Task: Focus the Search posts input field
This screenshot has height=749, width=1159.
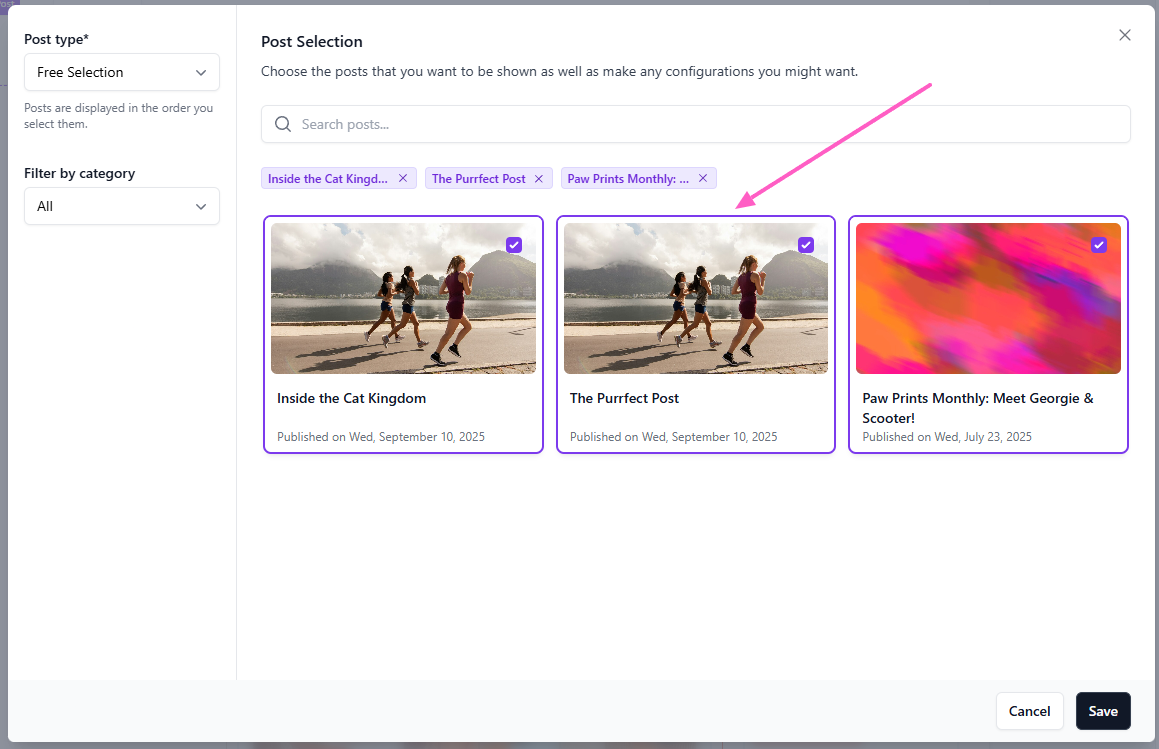Action: point(700,124)
